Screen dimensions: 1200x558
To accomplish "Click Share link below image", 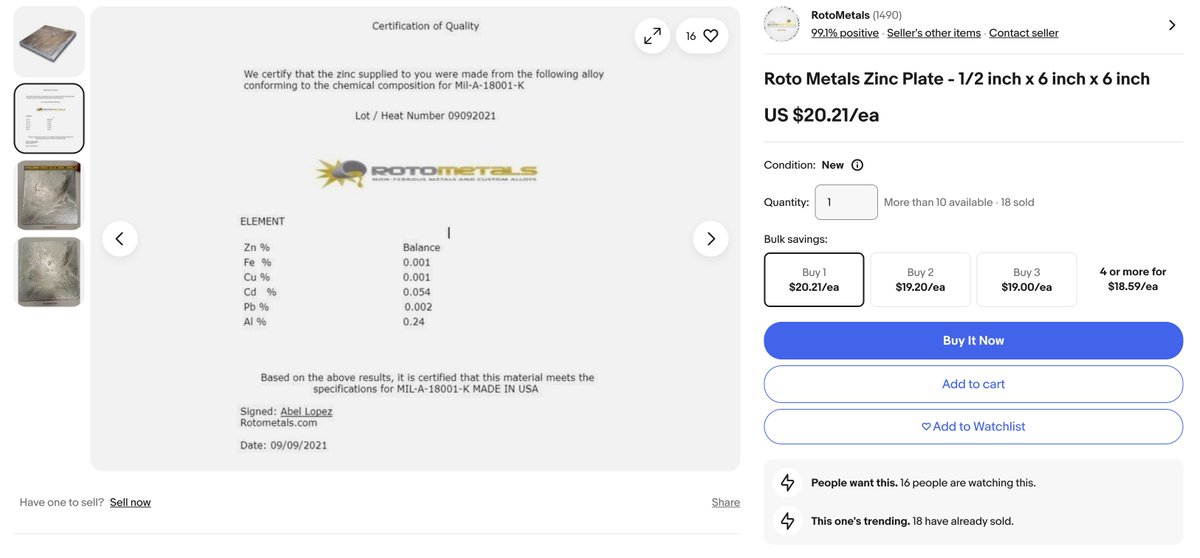I will [726, 502].
